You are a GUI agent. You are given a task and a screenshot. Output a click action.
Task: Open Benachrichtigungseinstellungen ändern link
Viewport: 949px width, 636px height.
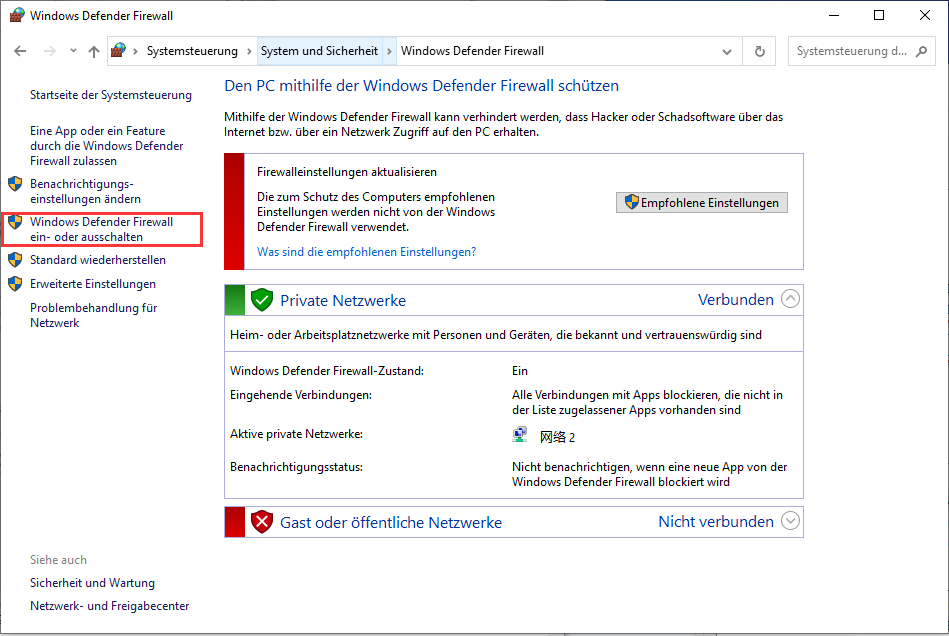point(85,191)
